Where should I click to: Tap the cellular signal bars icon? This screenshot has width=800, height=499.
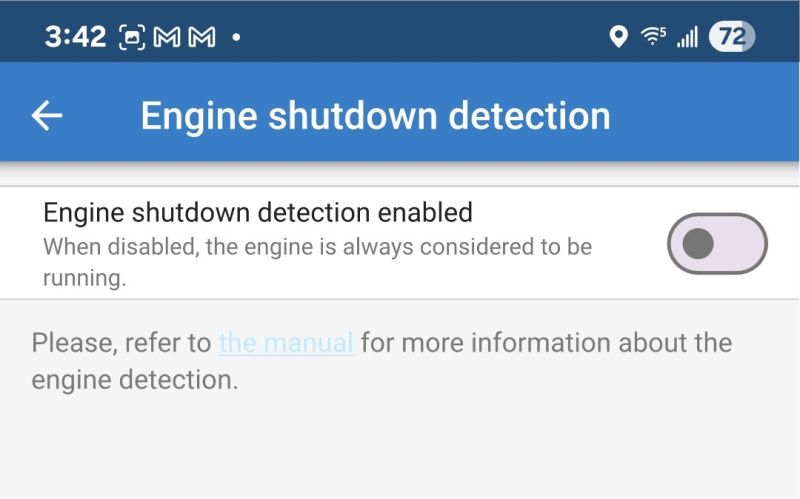(x=687, y=37)
